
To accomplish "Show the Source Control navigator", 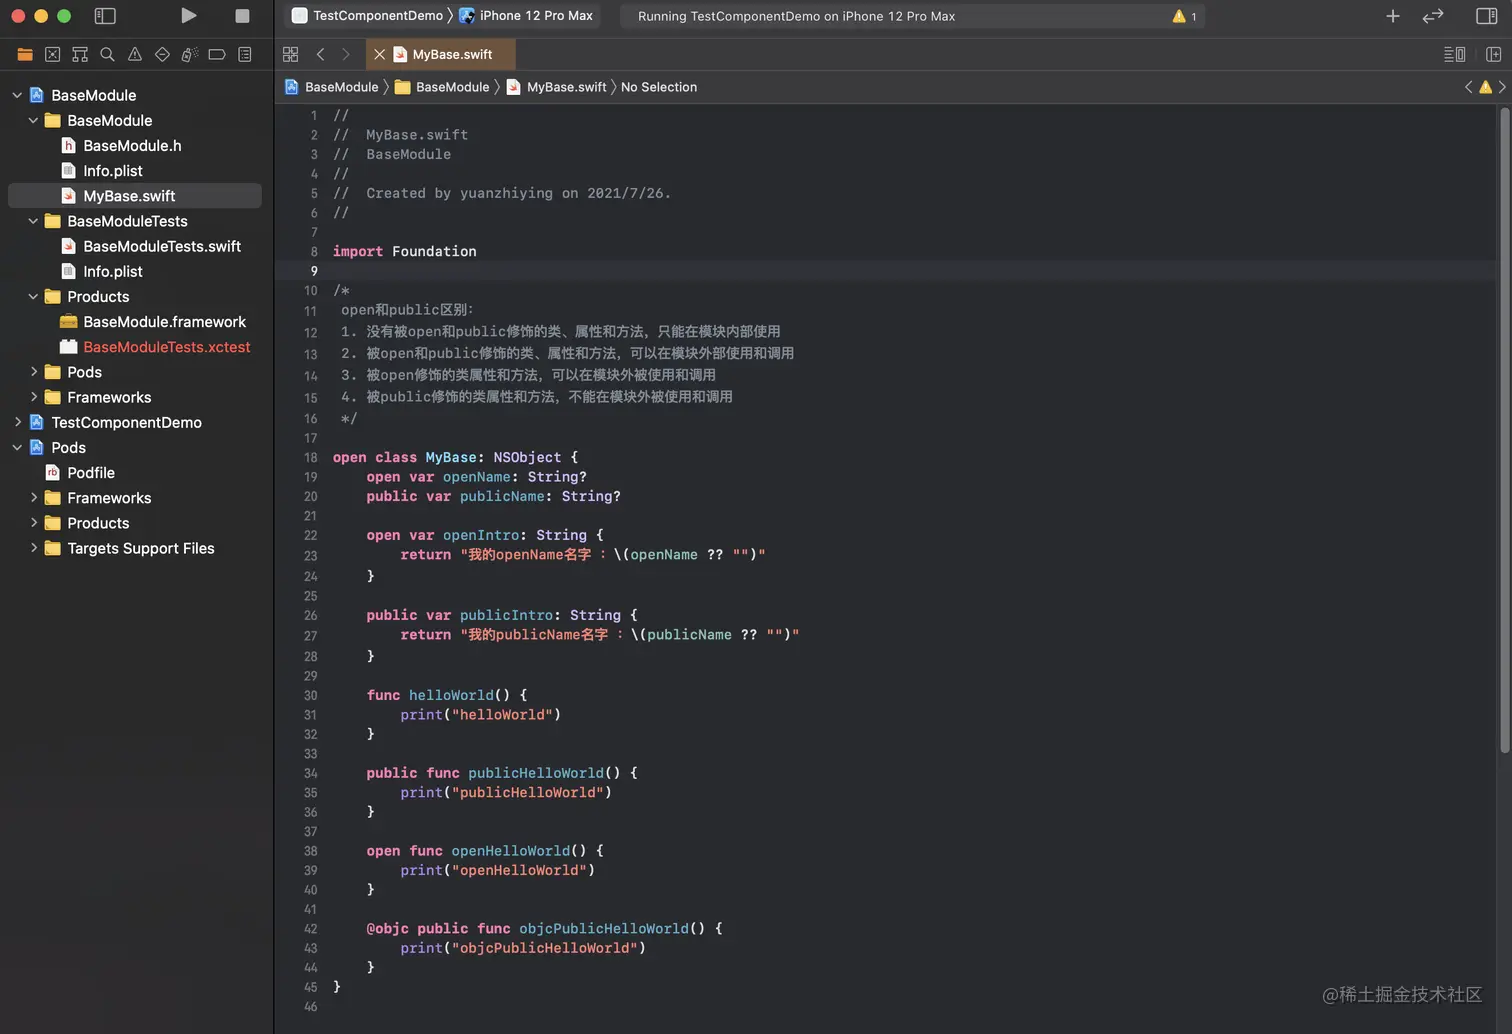I will pyautogui.click(x=52, y=54).
